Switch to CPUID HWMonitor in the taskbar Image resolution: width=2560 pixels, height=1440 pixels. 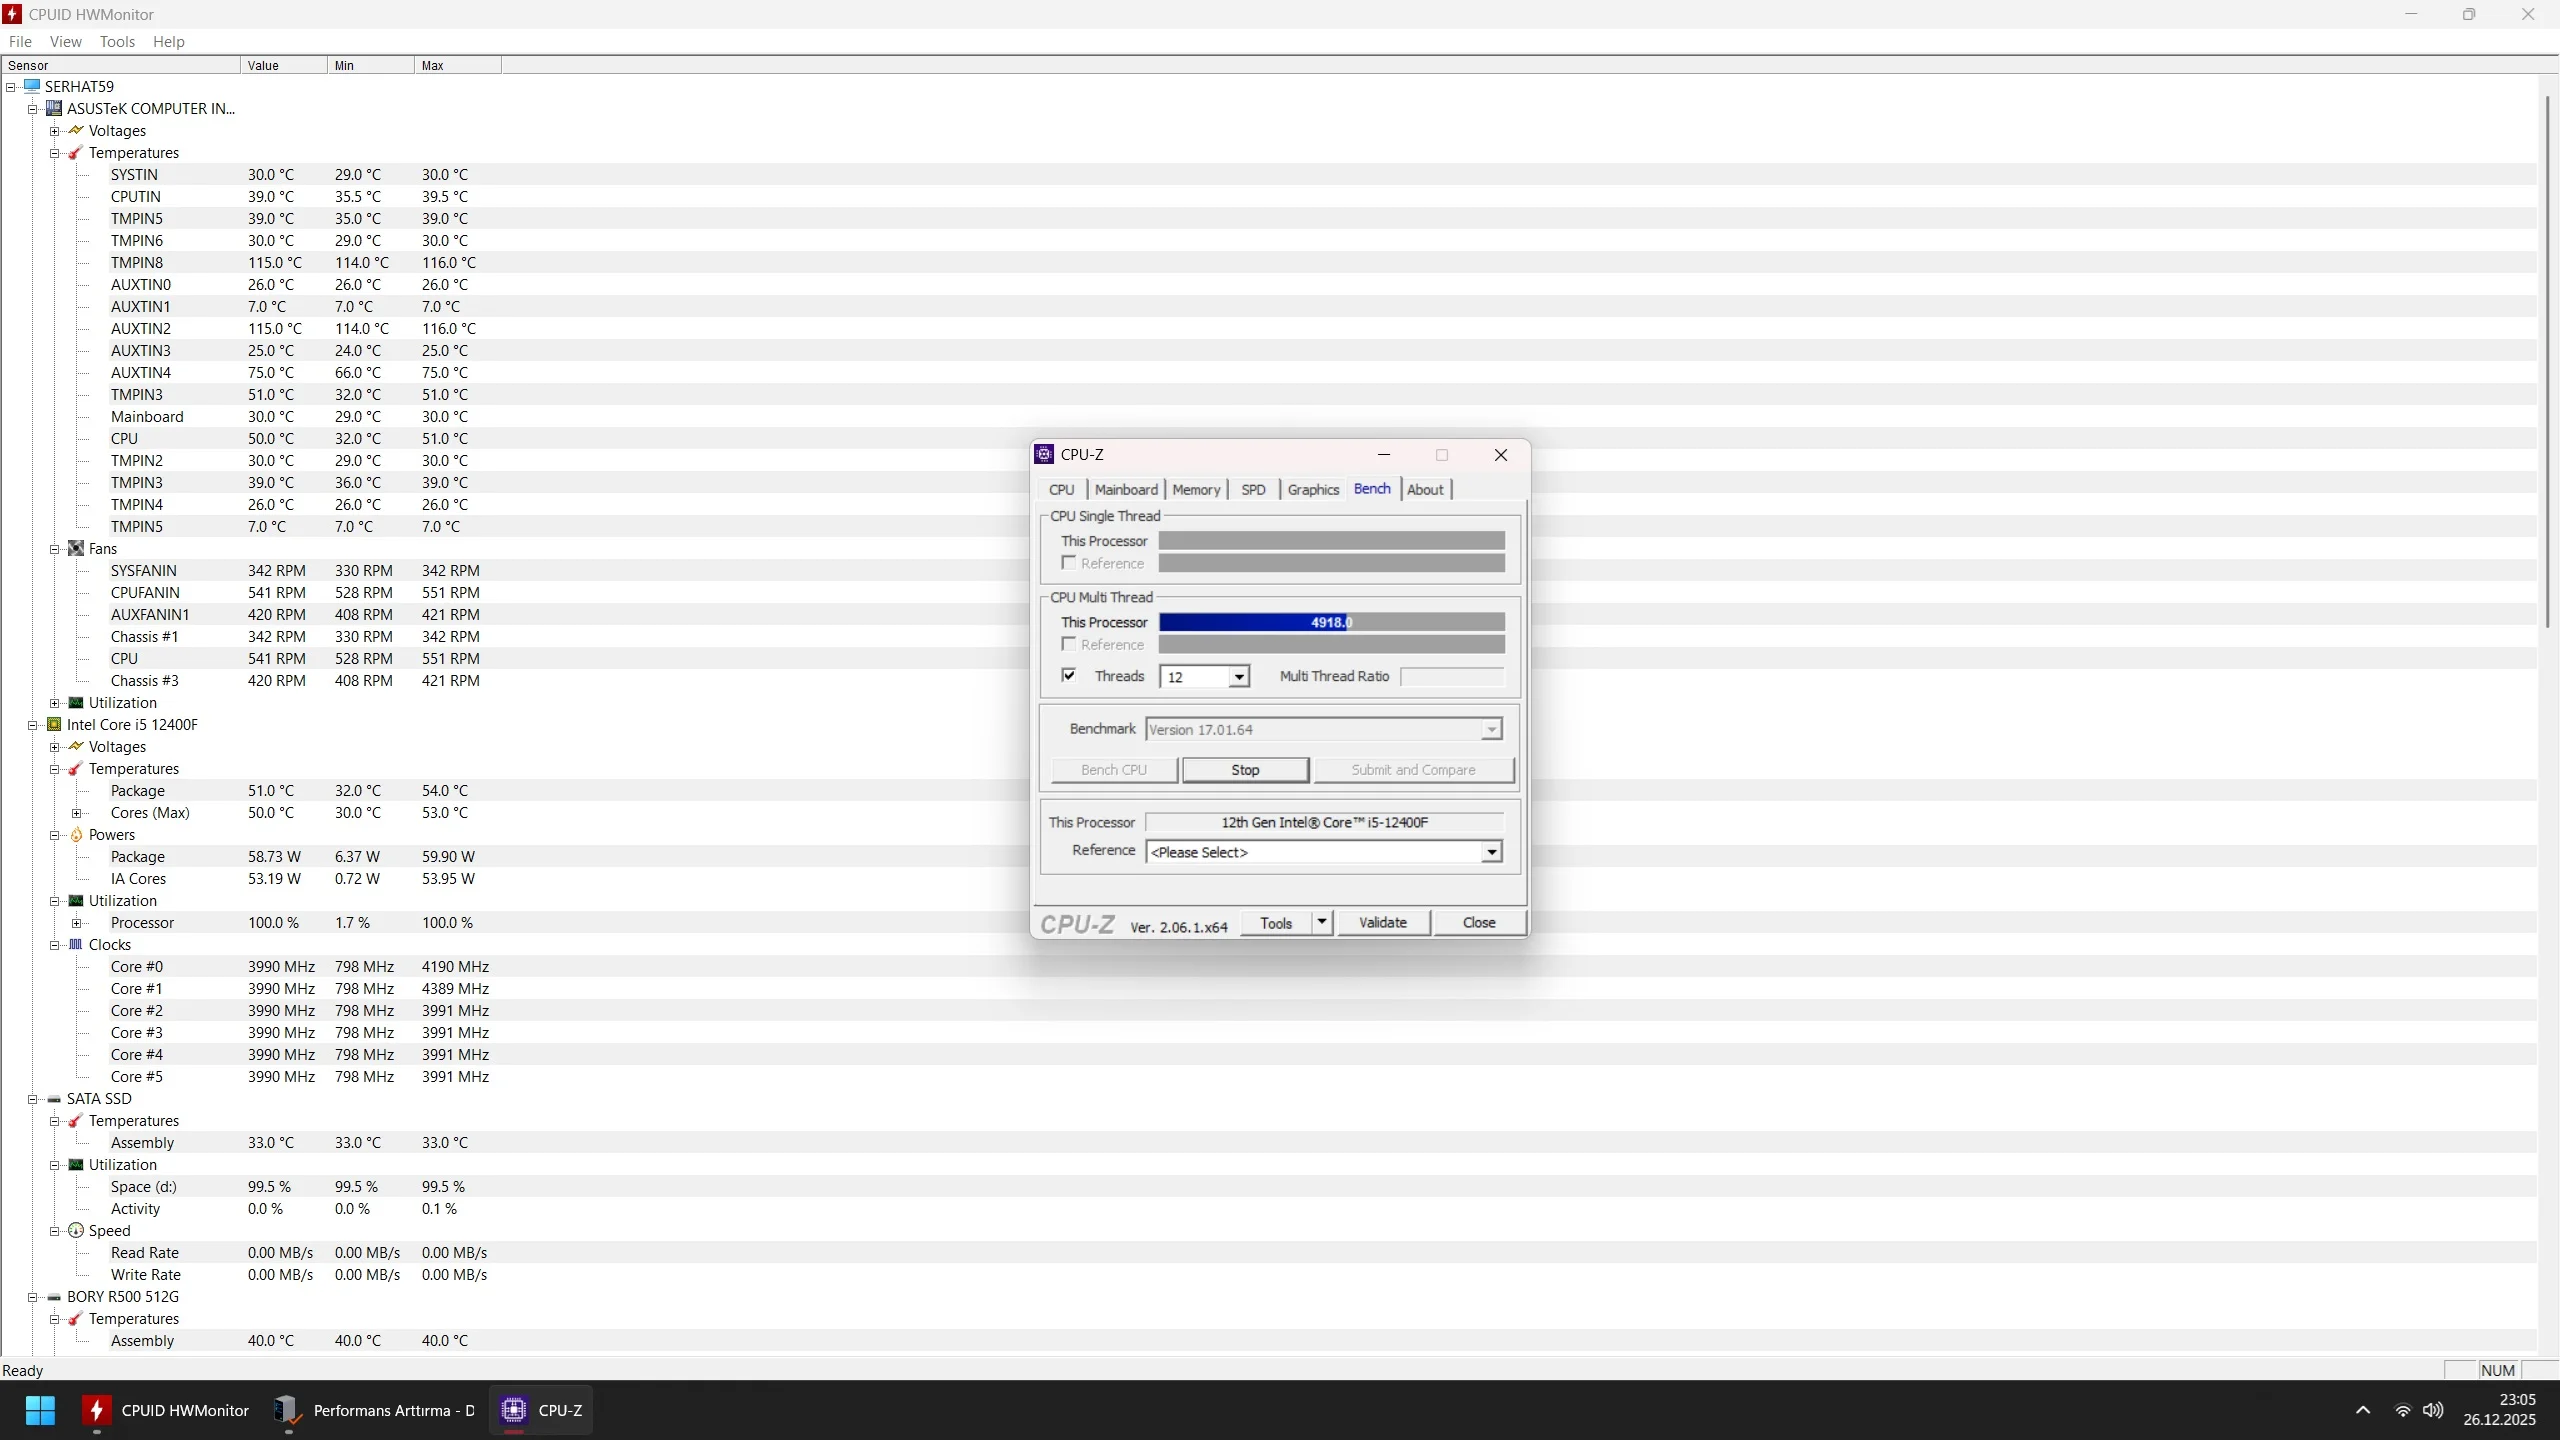(x=166, y=1410)
